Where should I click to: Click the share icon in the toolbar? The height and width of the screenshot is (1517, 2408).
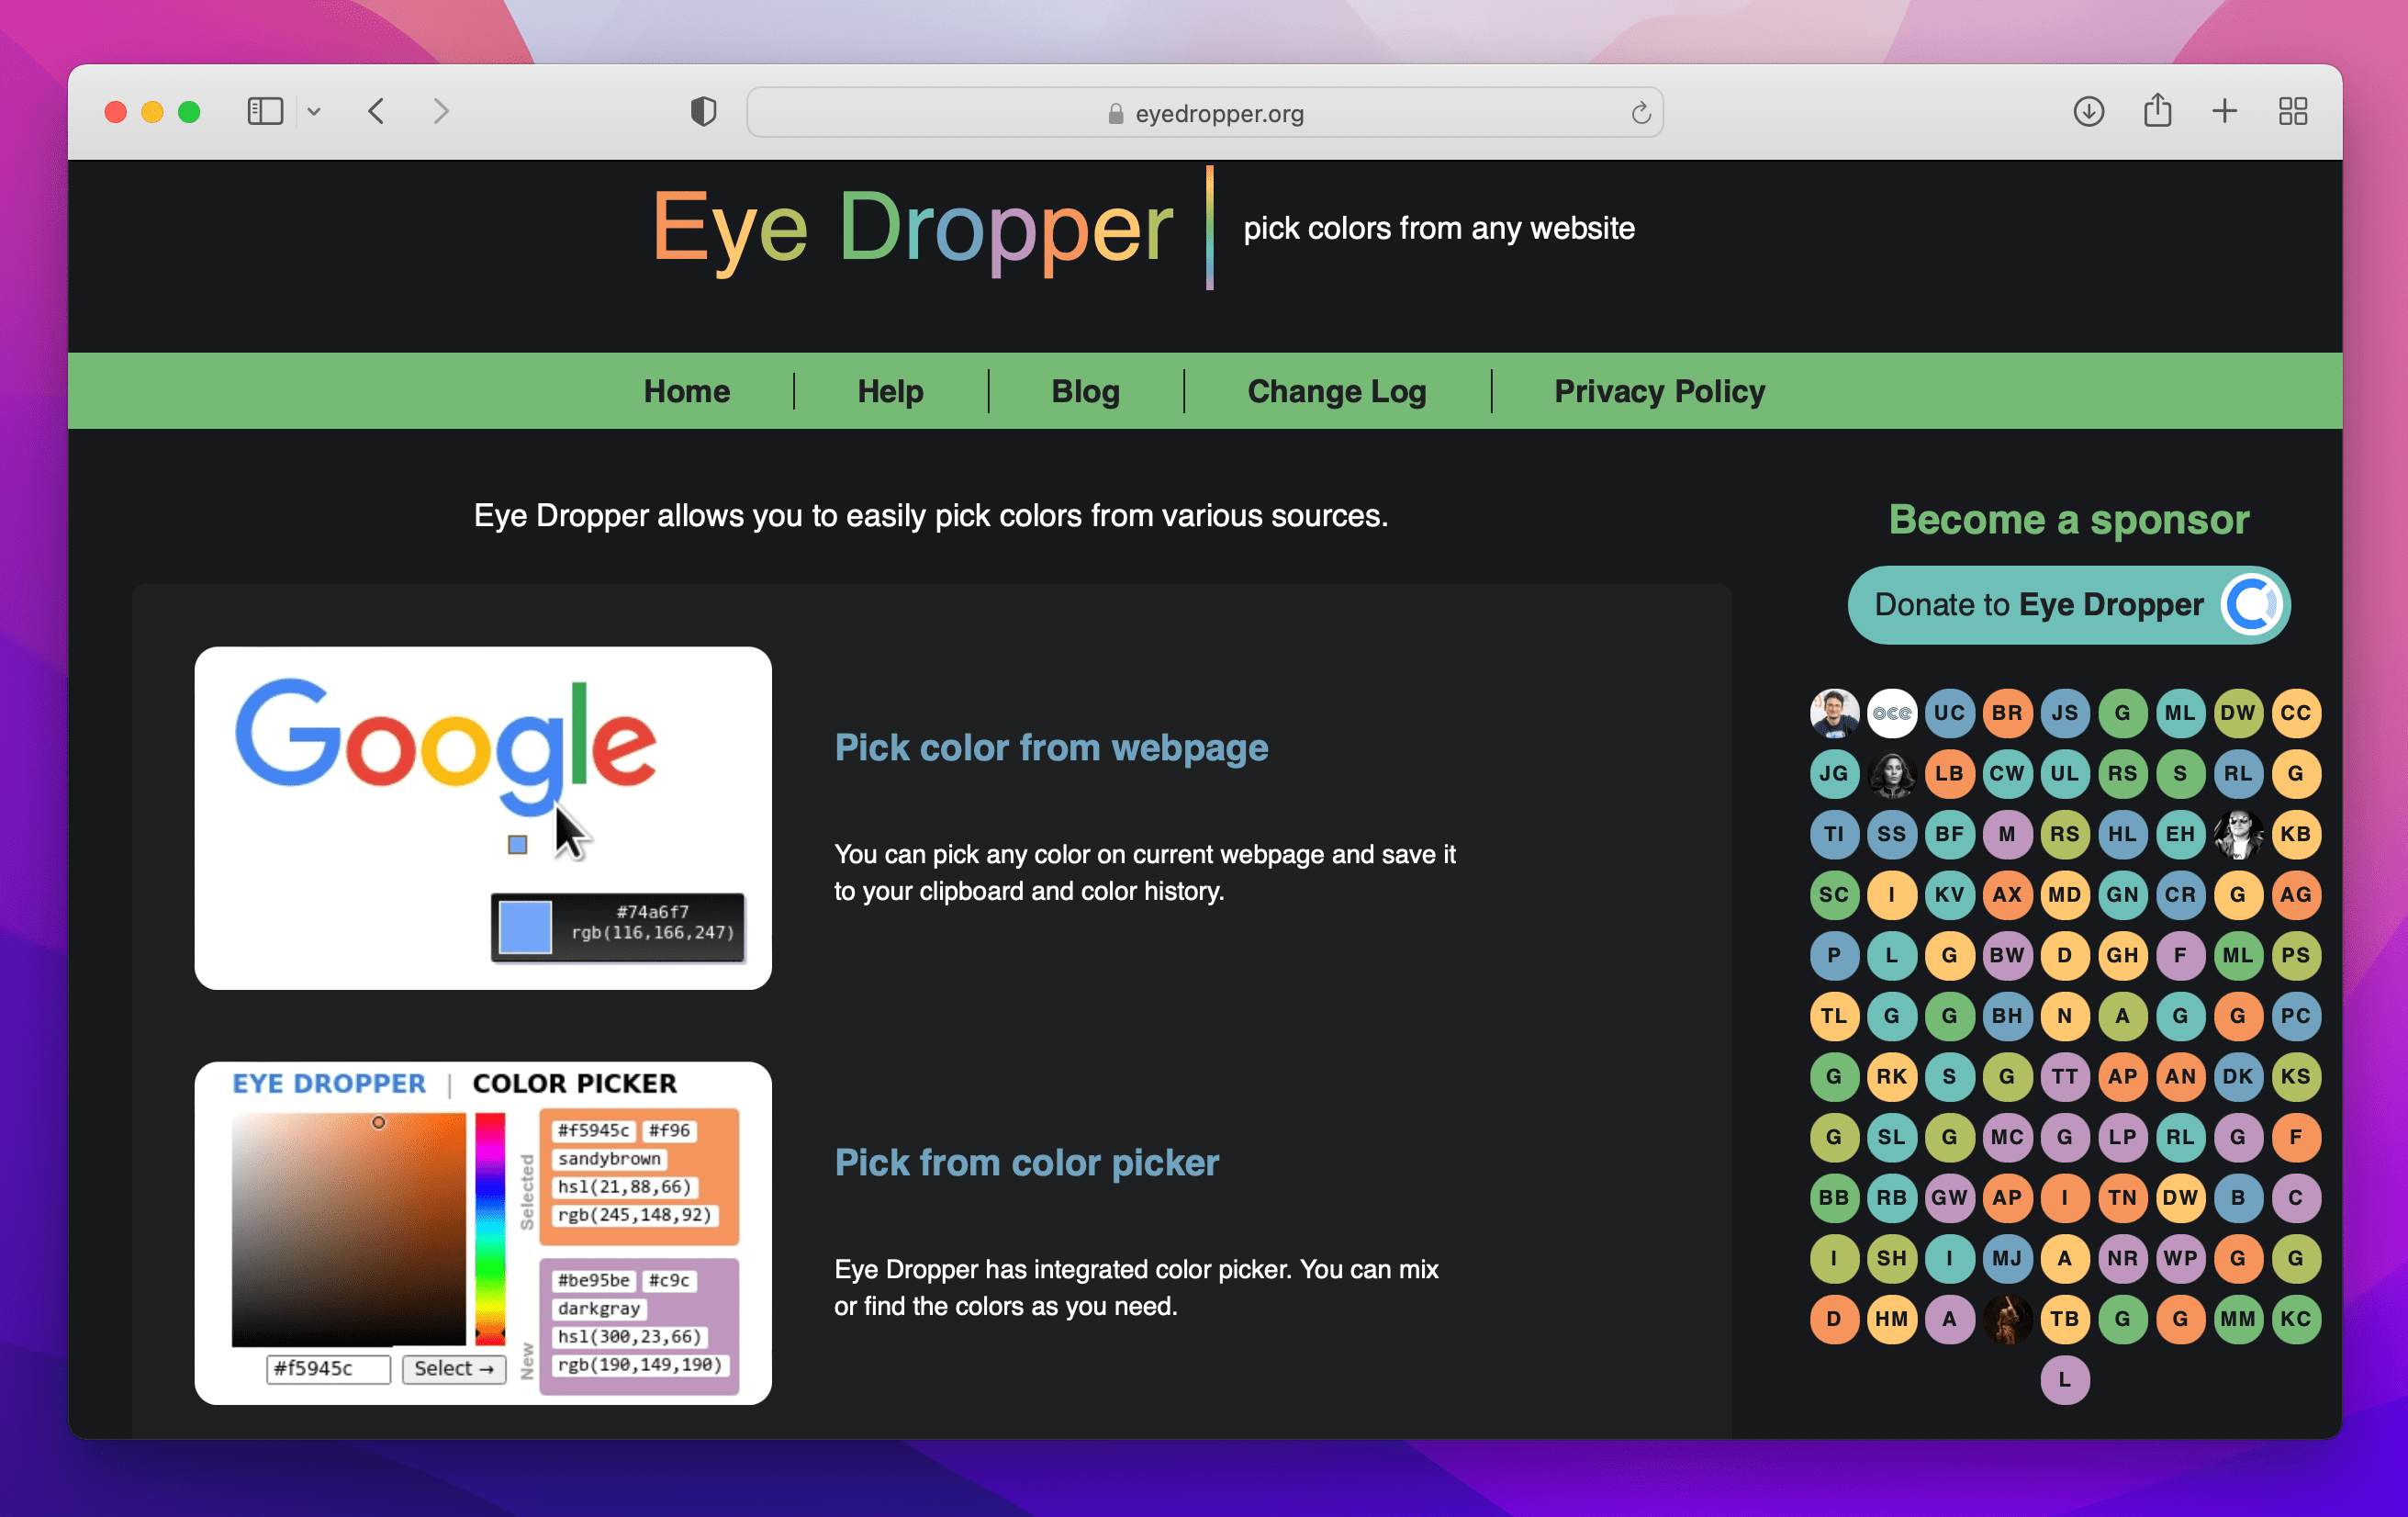[2158, 111]
